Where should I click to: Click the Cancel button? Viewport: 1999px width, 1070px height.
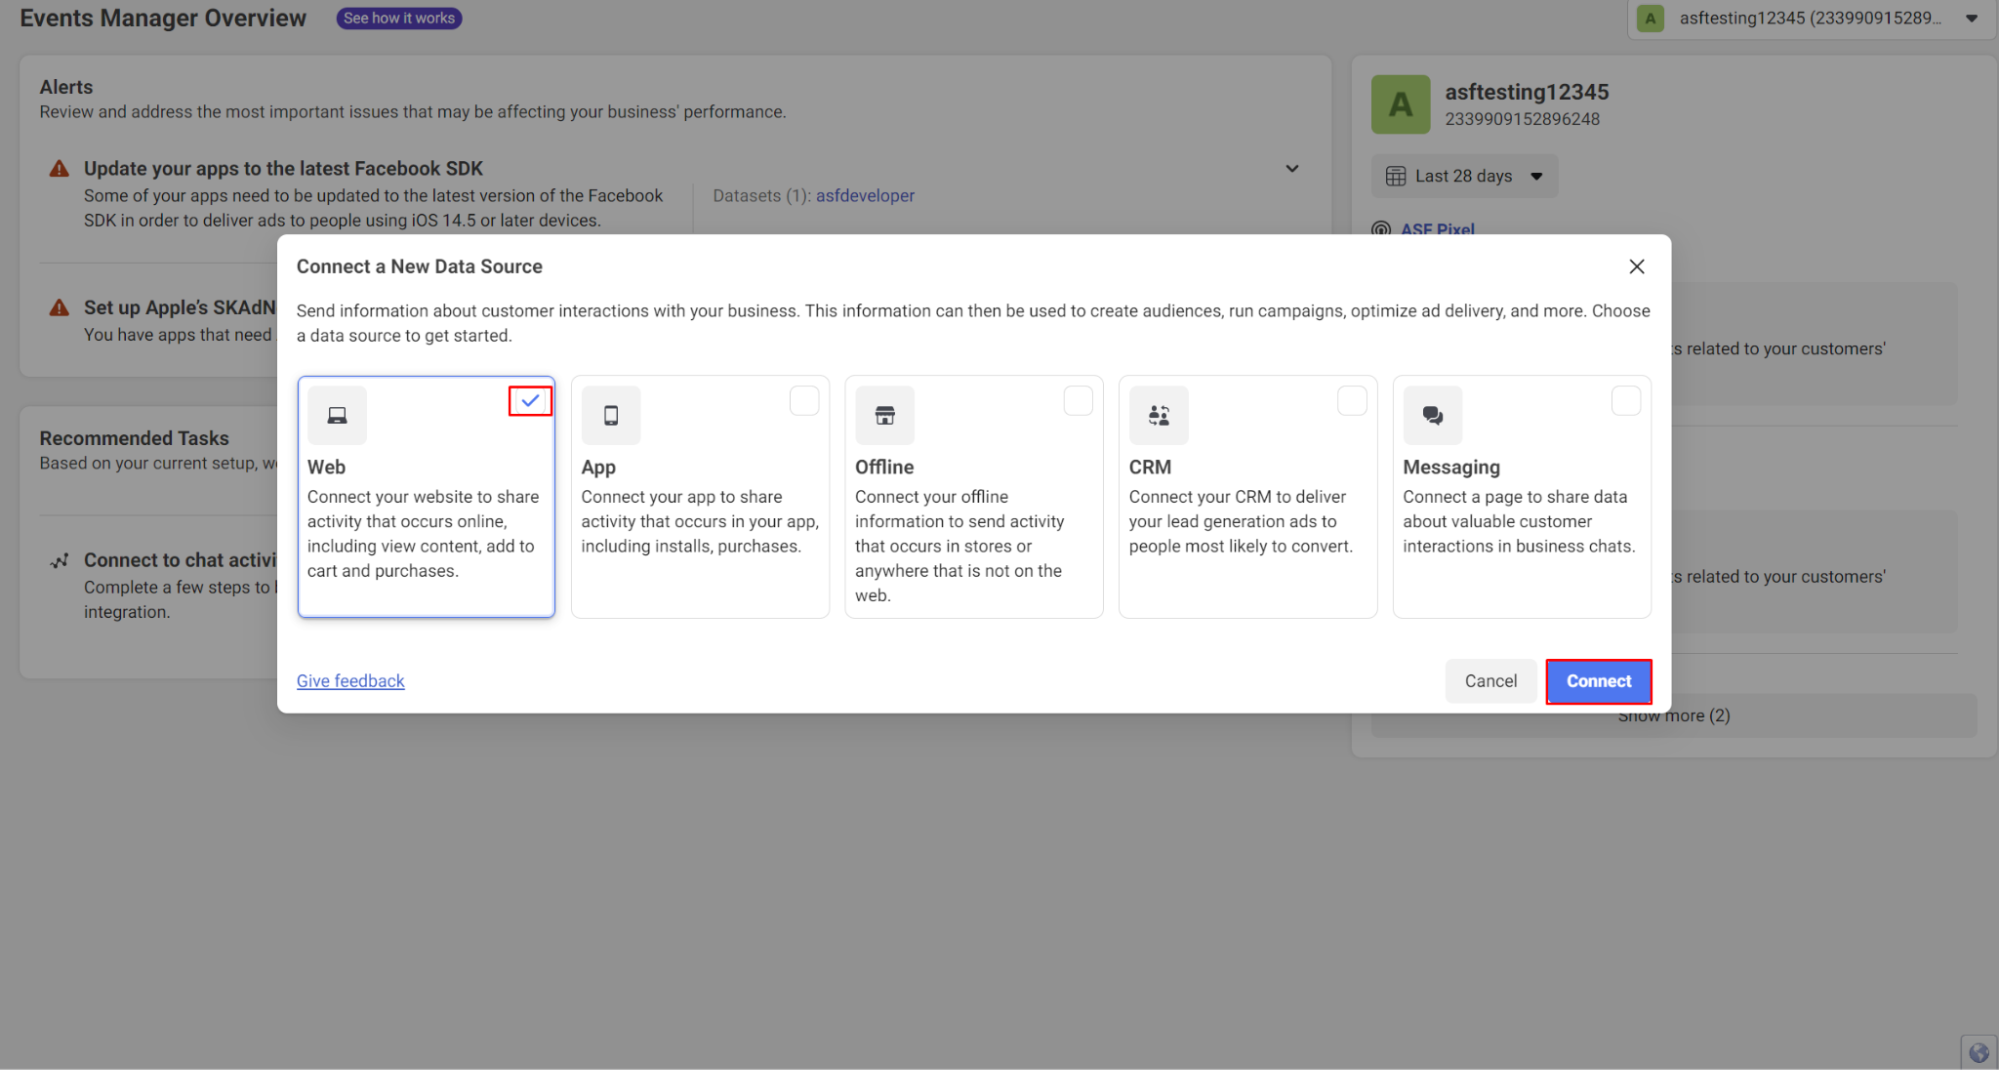tap(1490, 681)
